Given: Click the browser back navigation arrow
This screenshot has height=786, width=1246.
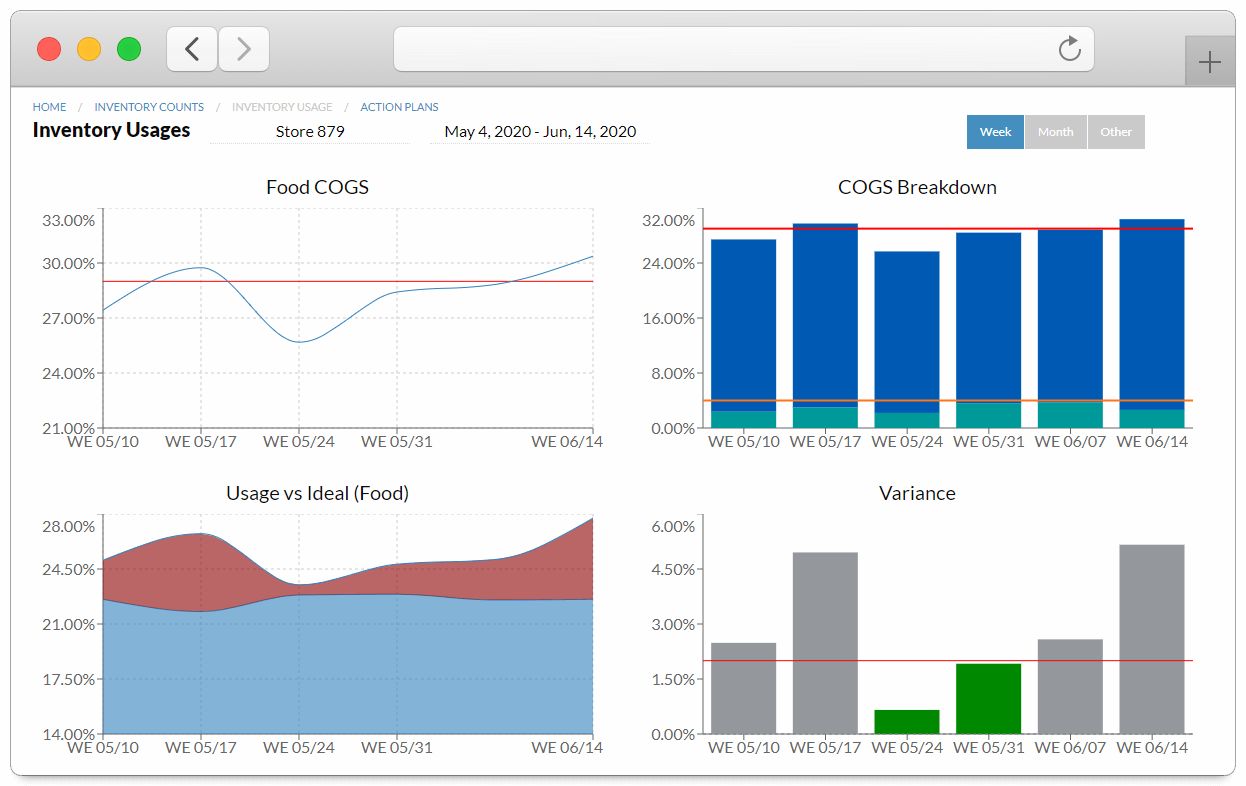Looking at the screenshot, I should [192, 48].
